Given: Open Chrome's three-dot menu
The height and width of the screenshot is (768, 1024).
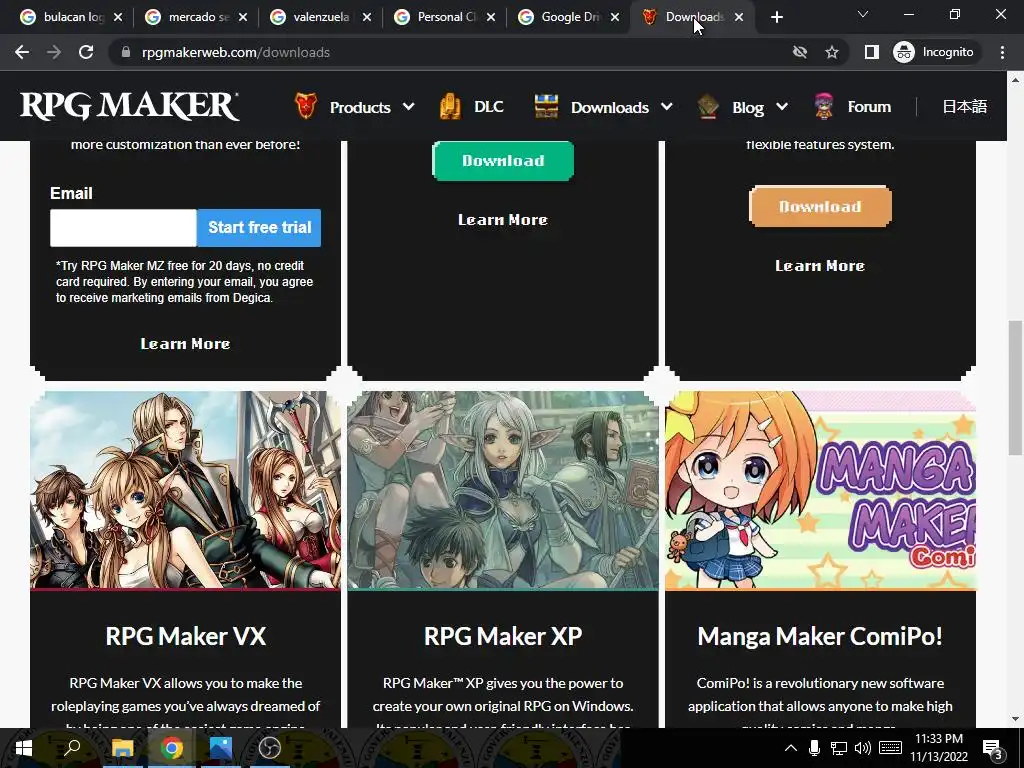Looking at the screenshot, I should pyautogui.click(x=1002, y=52).
